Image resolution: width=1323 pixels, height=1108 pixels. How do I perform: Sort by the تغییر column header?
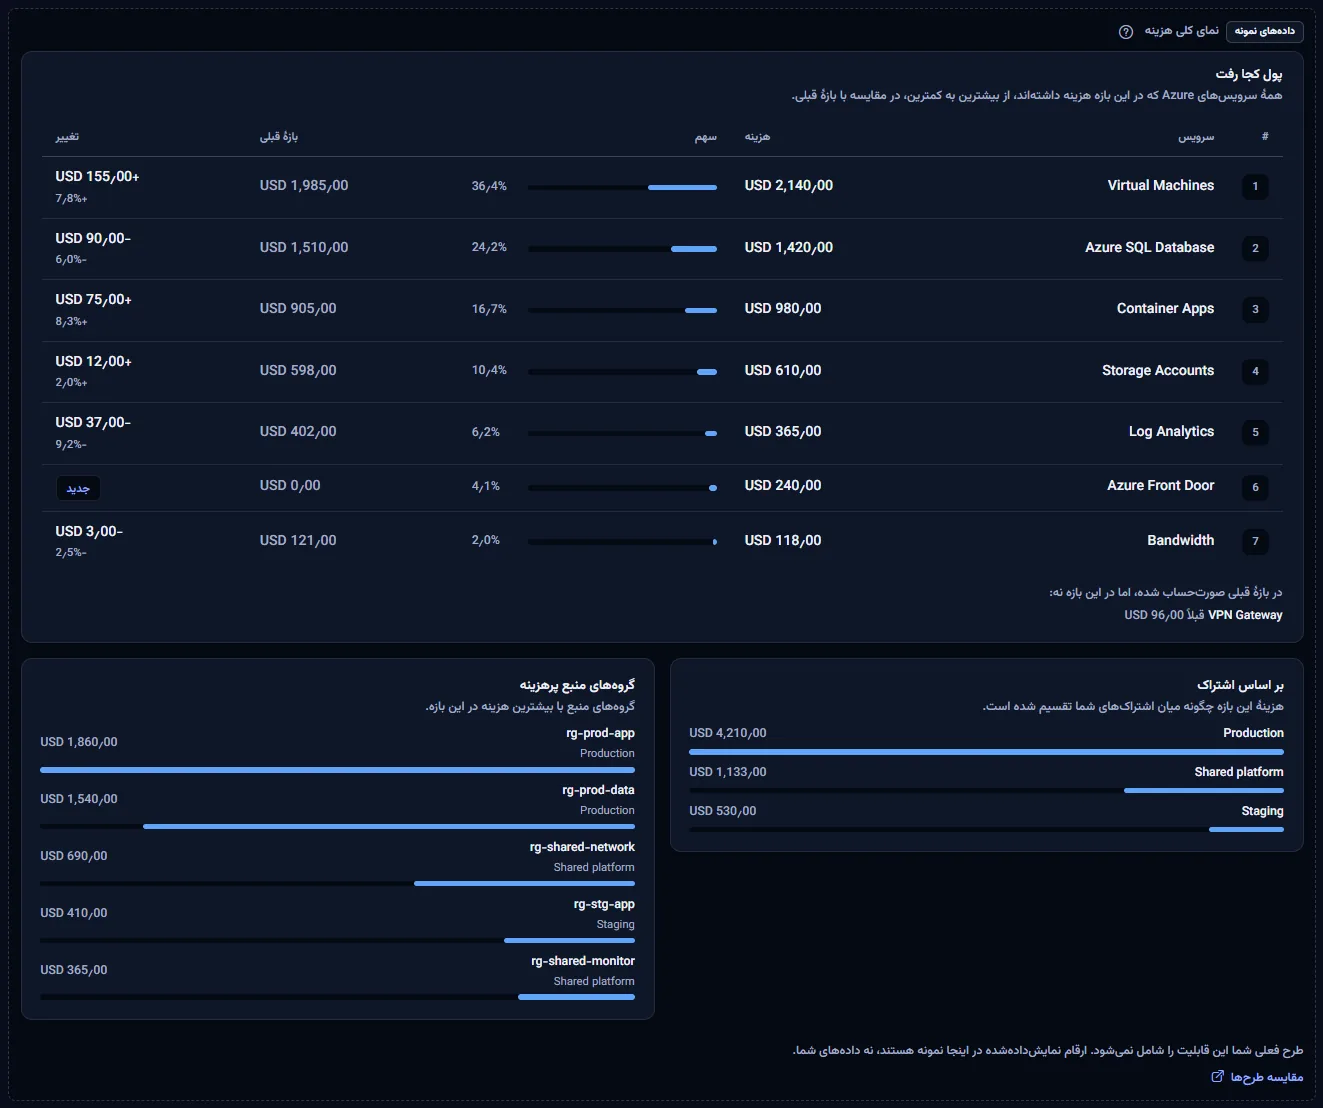(x=67, y=137)
